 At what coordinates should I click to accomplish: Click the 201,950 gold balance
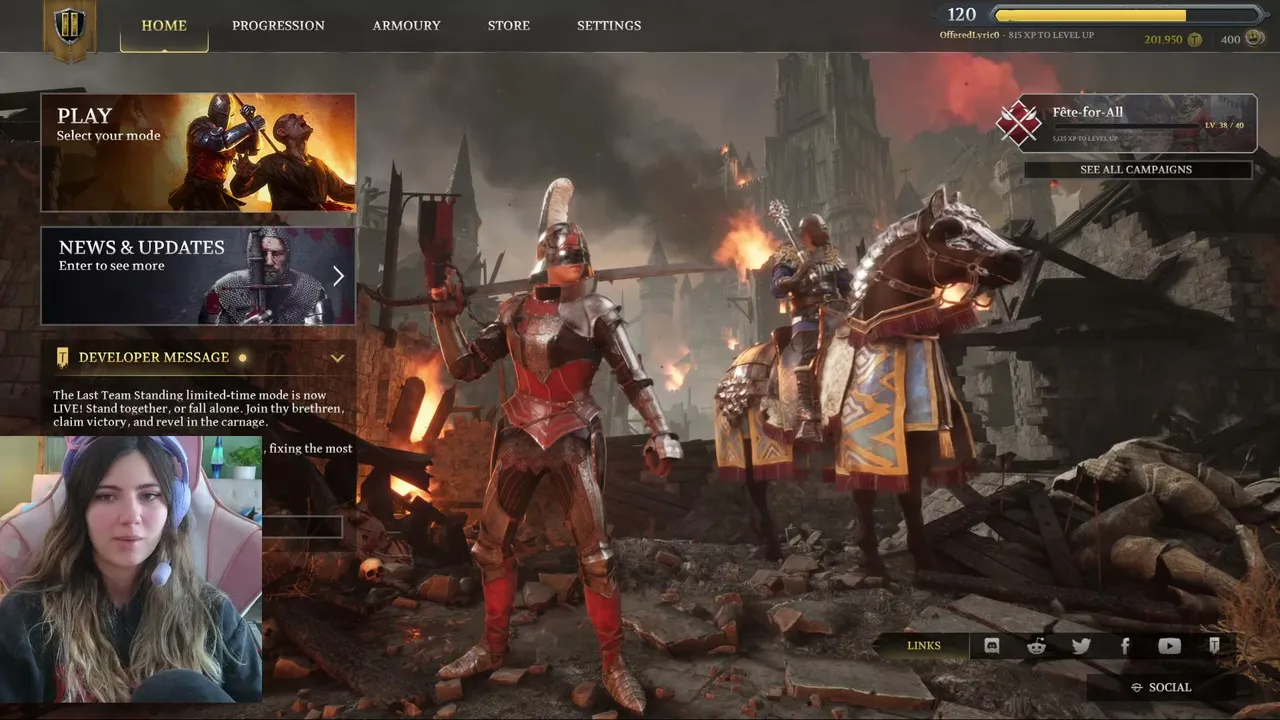pyautogui.click(x=1163, y=40)
